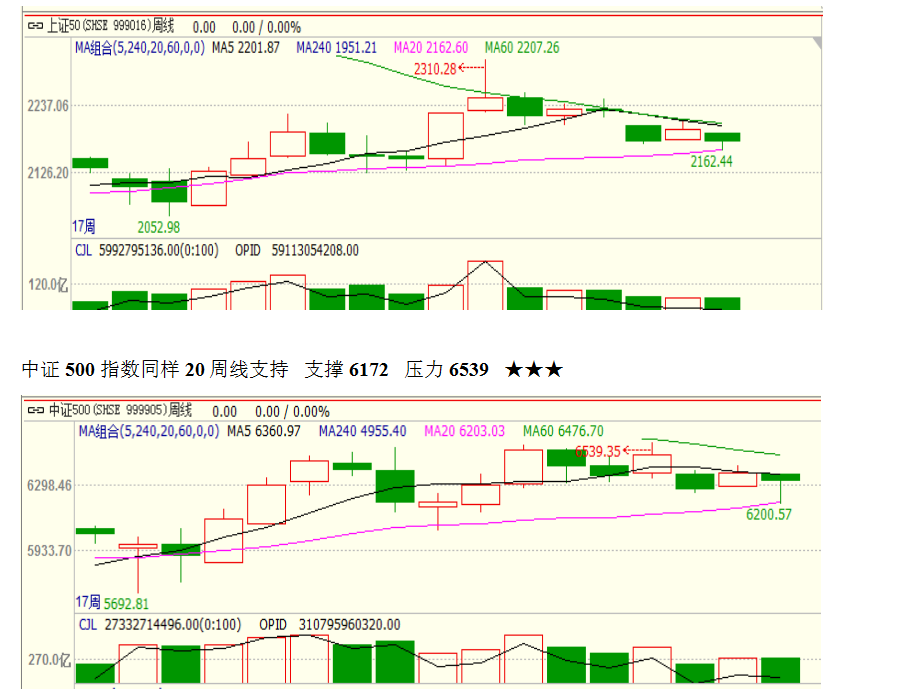Viewport: 905px width, 698px height.
Task: Click the 17周 label in 上证50 chart
Action: click(x=84, y=226)
